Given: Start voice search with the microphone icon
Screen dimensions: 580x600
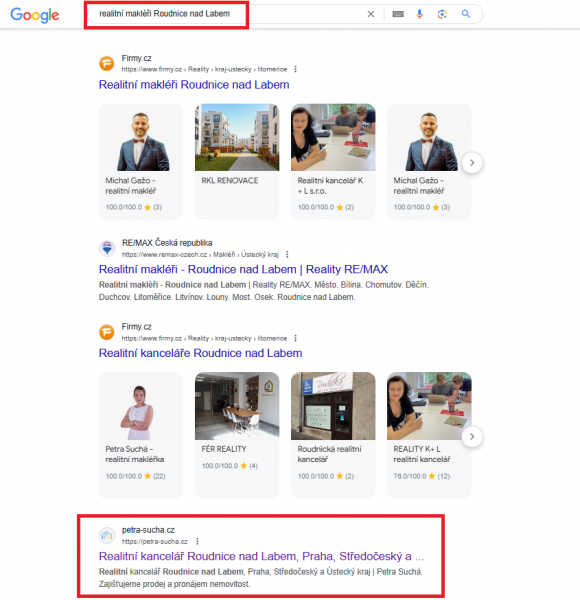Looking at the screenshot, I should tap(420, 14).
